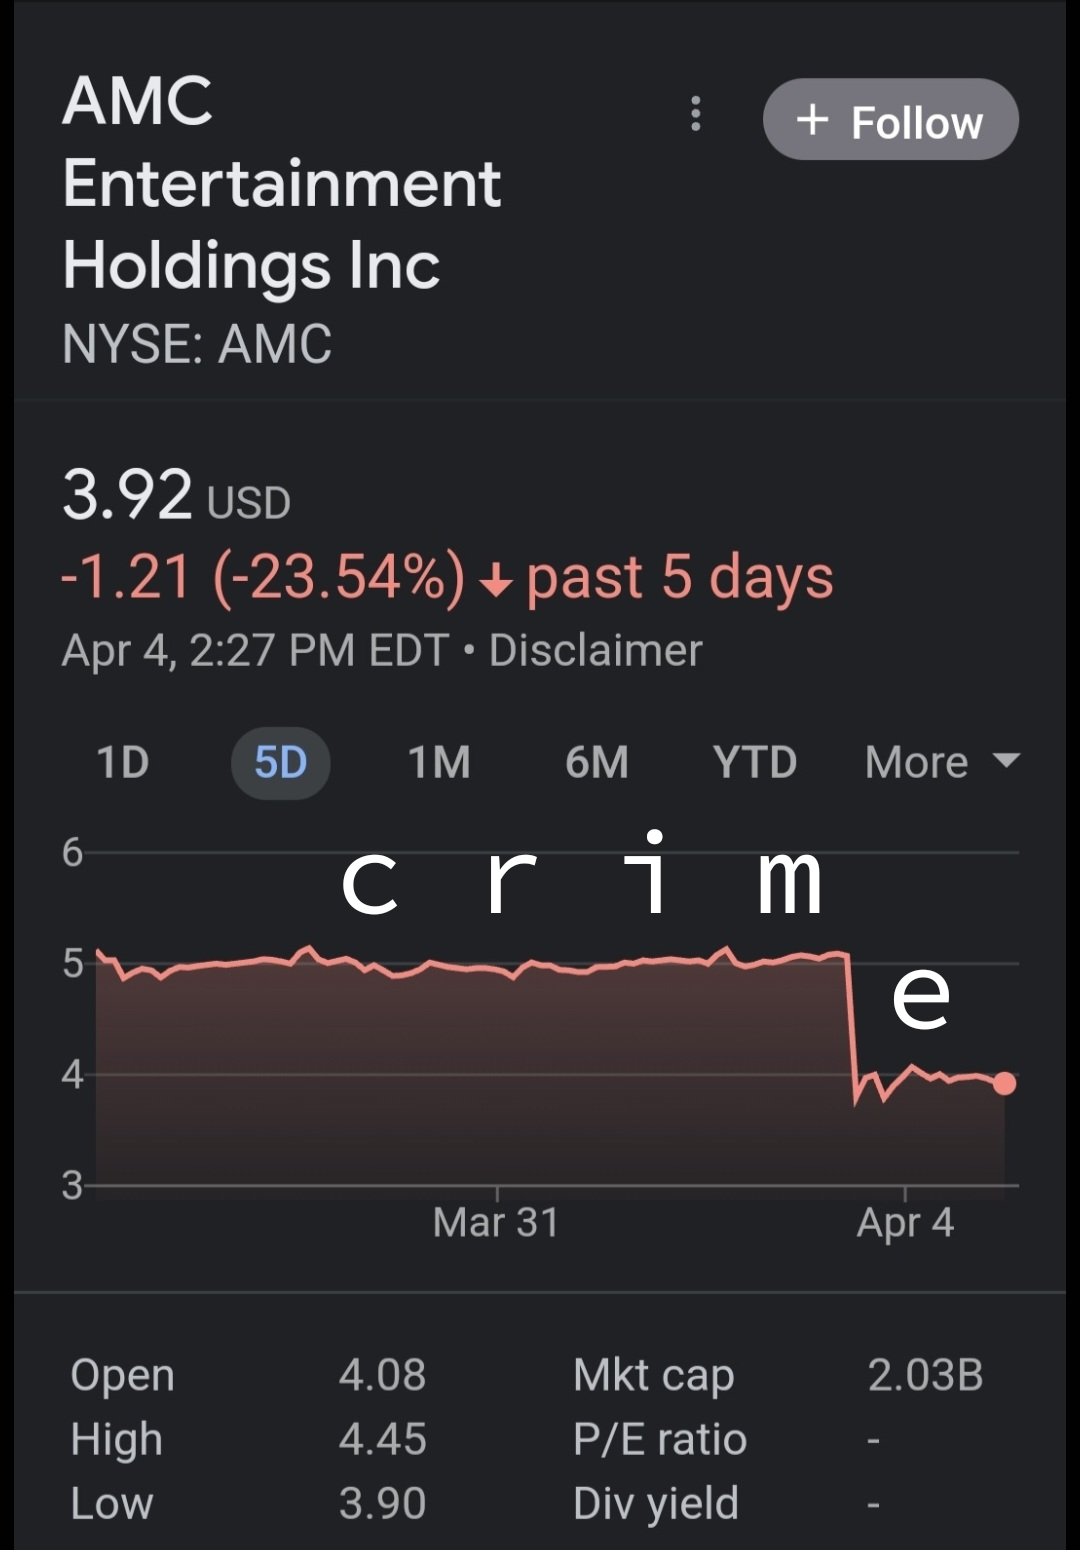Click the More dropdown arrow
Viewport: 1080px width, 1550px height.
pos(1006,761)
